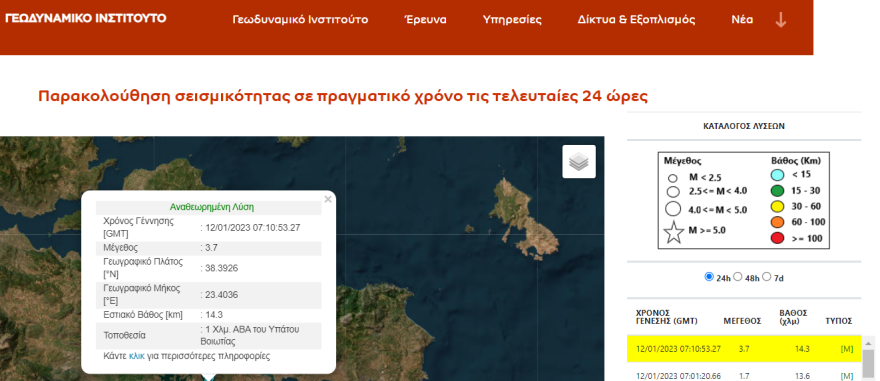
Task: Click the ΜΕΓΕΘΟΣ column header
Action: tap(742, 321)
